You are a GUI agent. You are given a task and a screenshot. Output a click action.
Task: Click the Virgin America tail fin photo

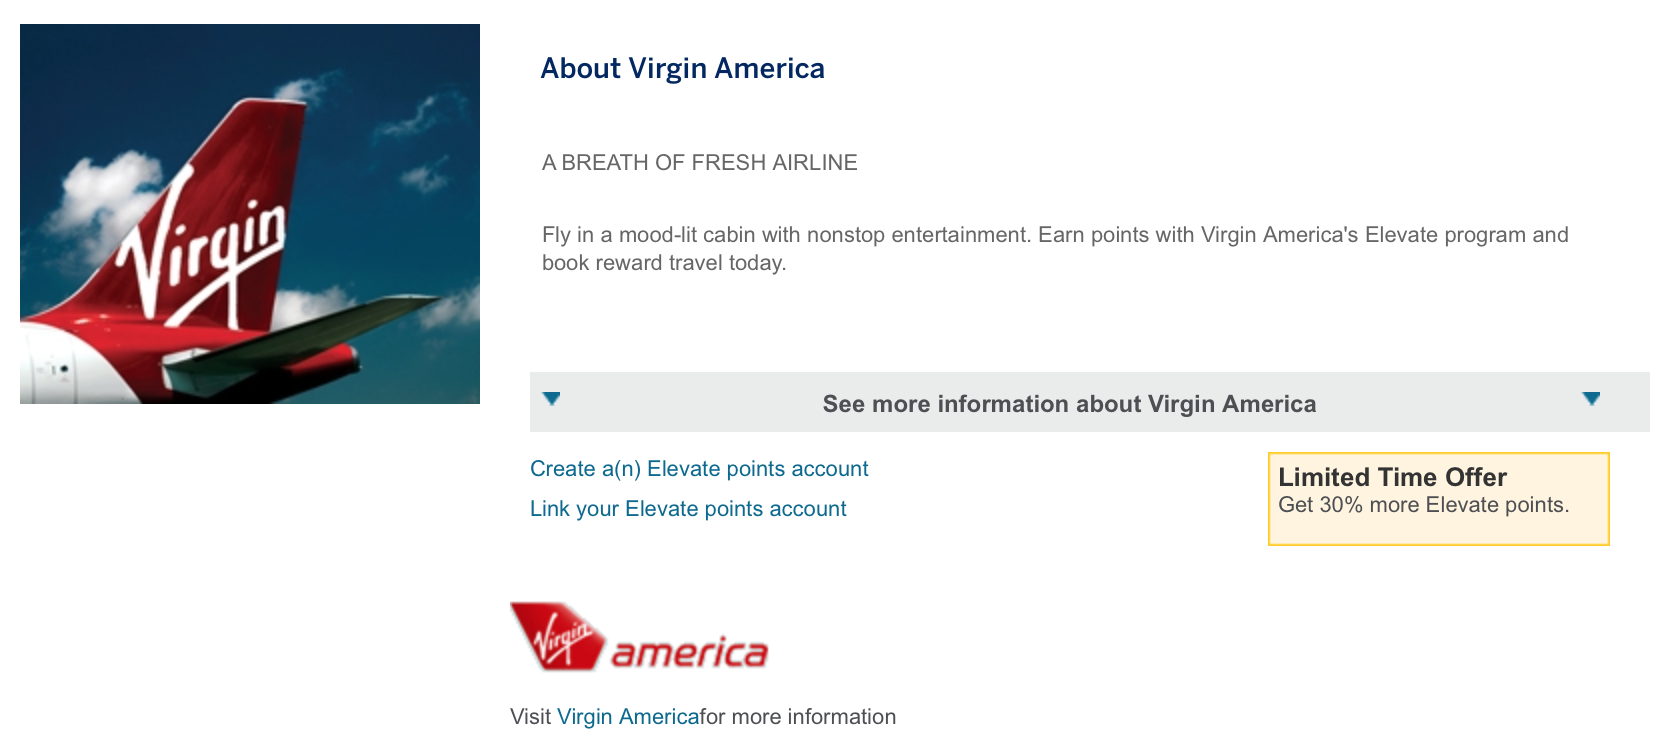(x=250, y=214)
